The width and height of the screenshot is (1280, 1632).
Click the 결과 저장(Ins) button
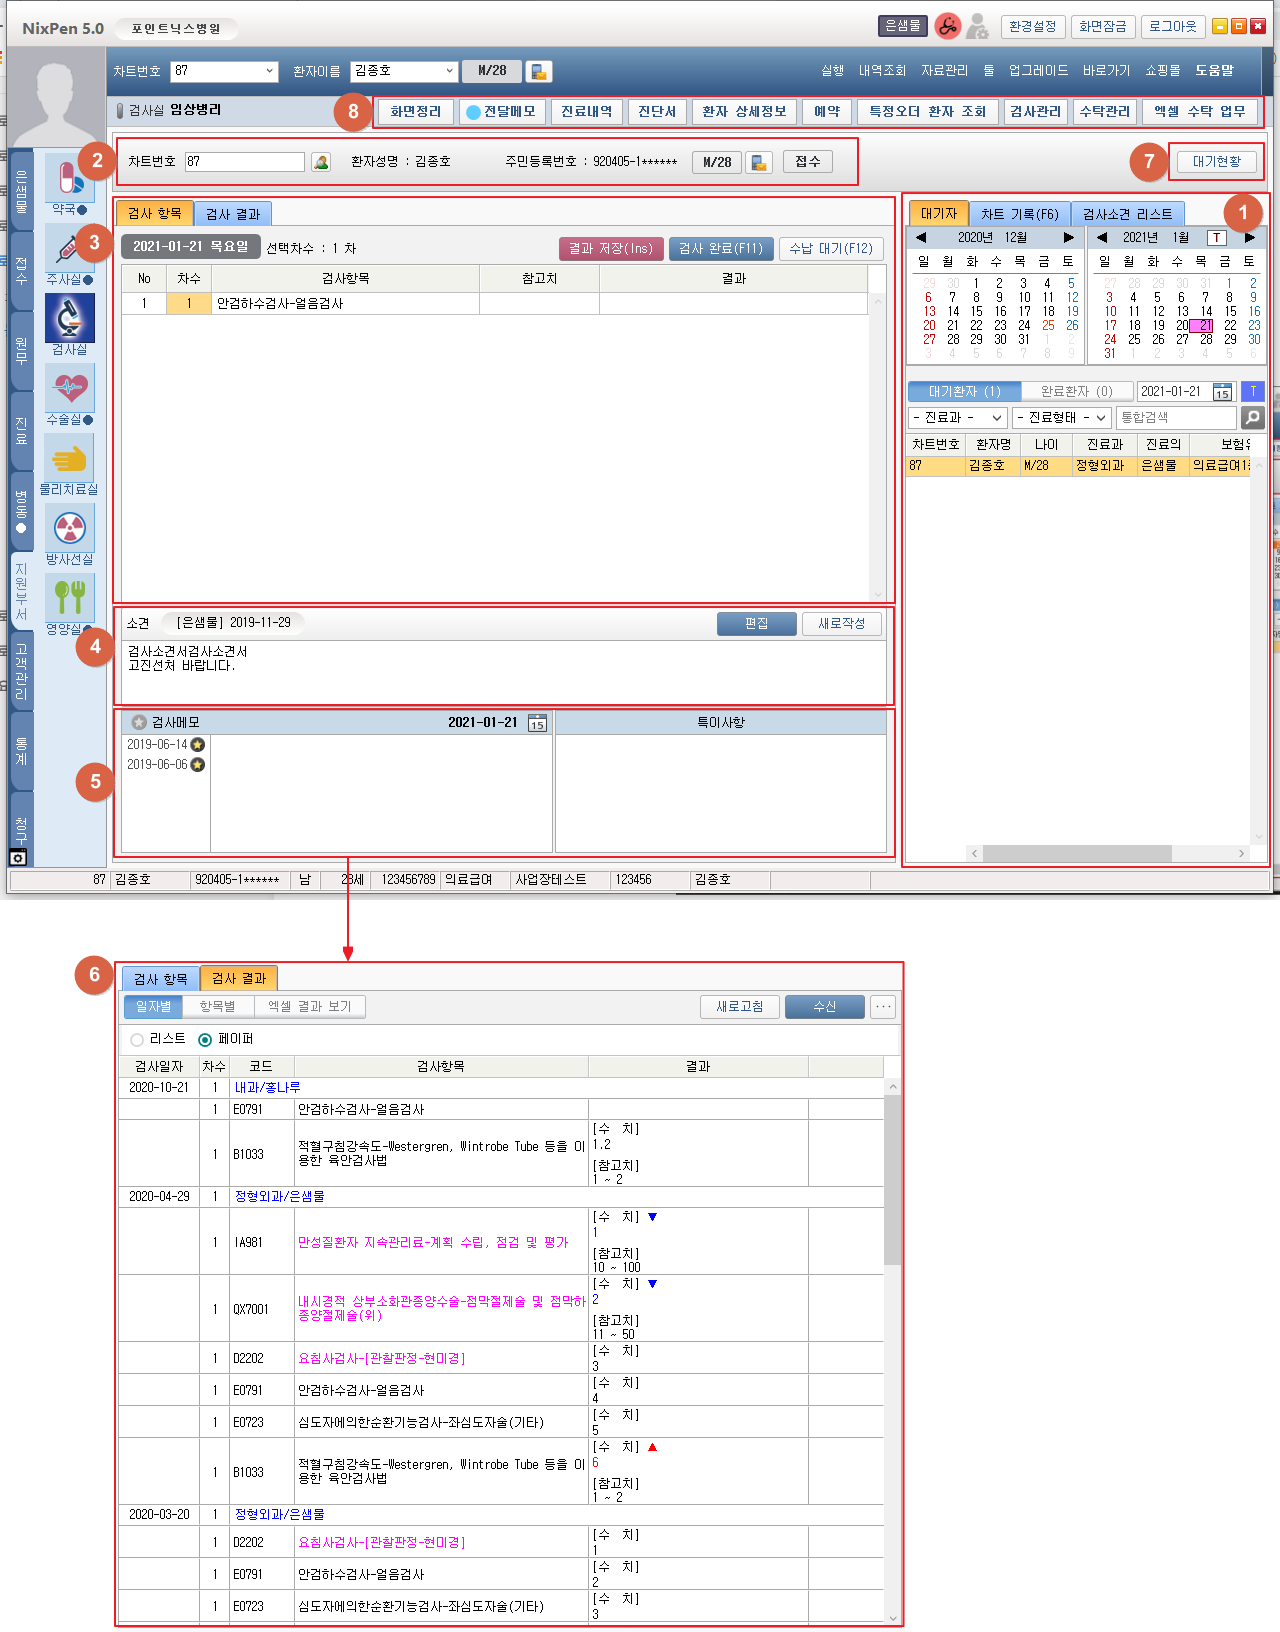click(x=610, y=249)
